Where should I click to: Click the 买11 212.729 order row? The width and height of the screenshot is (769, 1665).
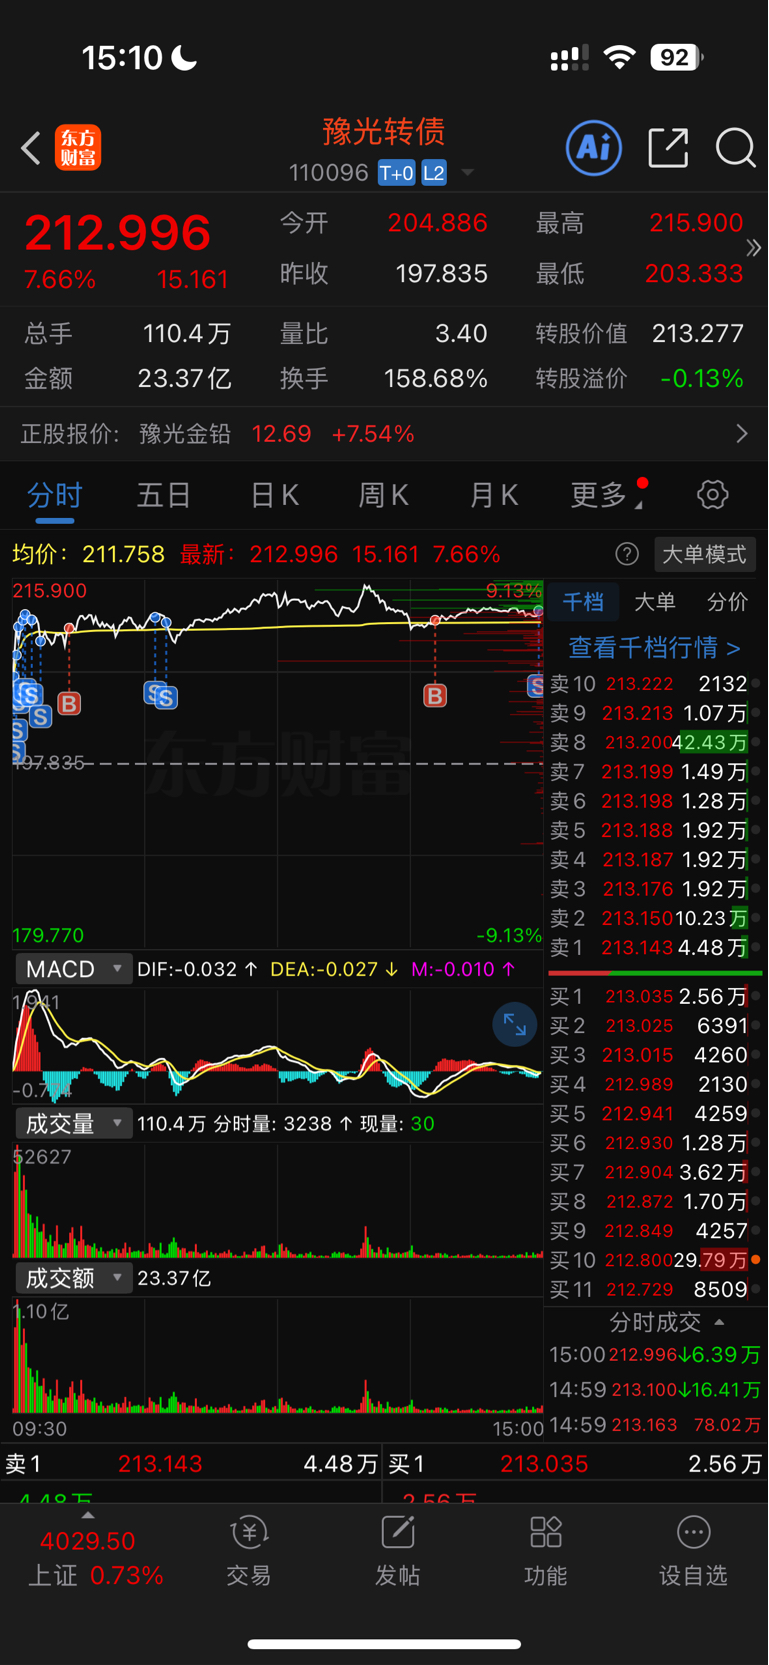(655, 1290)
